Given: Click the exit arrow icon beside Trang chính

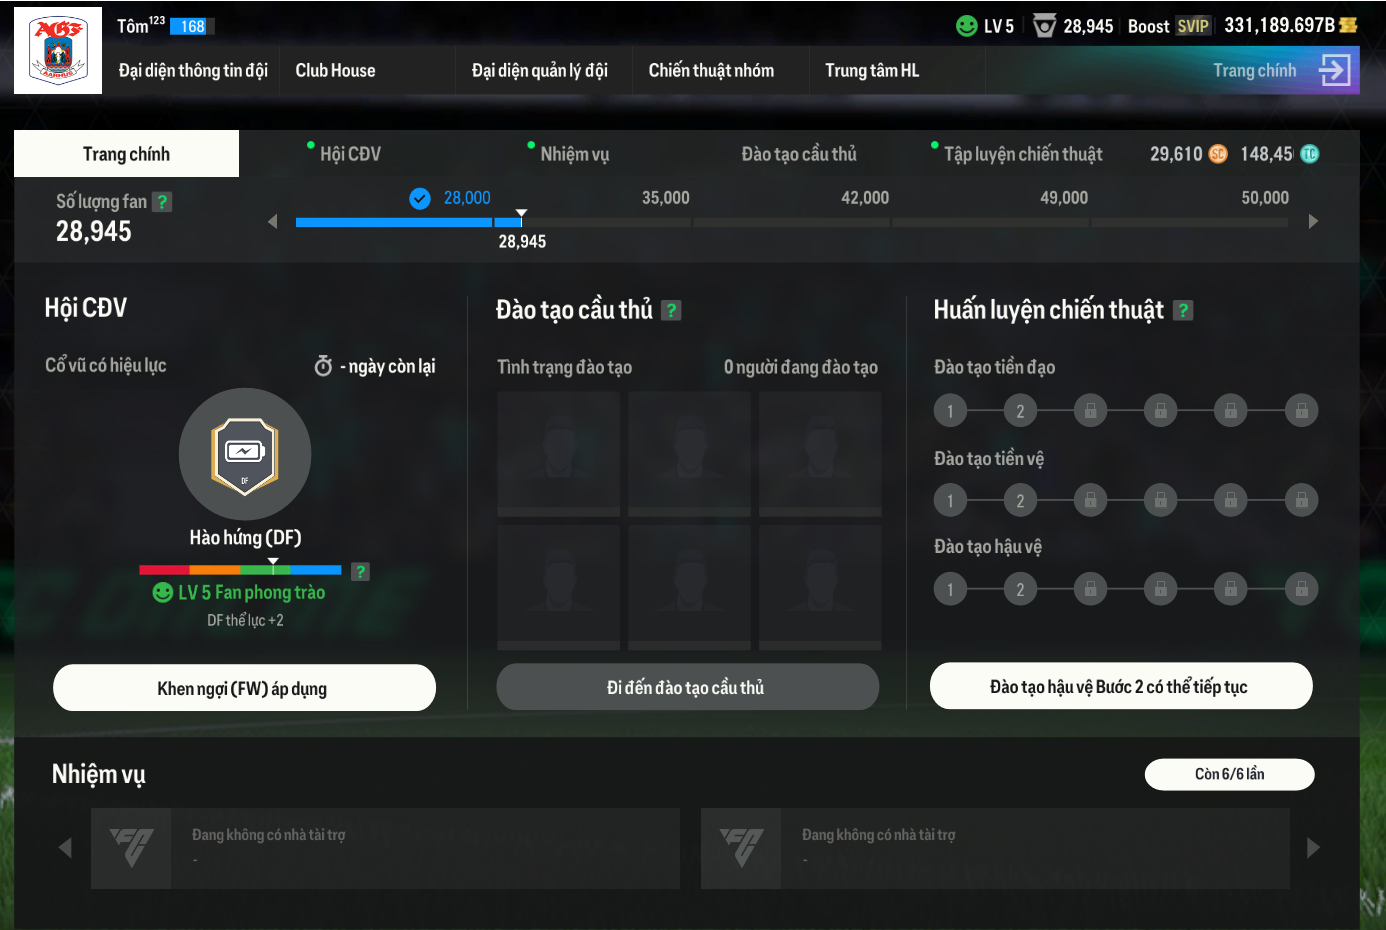Looking at the screenshot, I should point(1335,70).
